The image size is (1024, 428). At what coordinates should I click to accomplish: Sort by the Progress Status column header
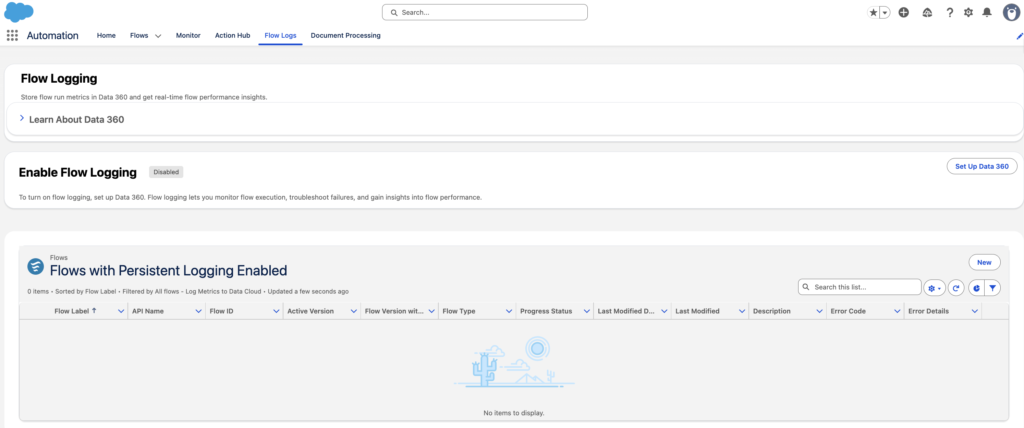pos(546,311)
